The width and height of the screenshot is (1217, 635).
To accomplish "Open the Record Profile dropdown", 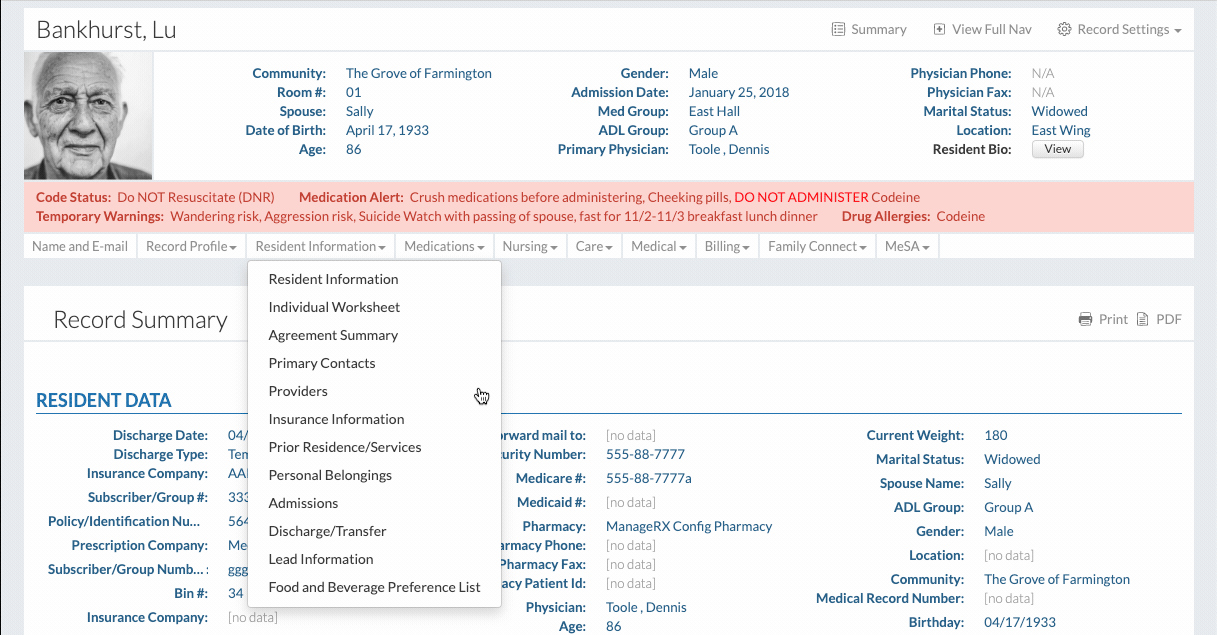I will click(191, 246).
